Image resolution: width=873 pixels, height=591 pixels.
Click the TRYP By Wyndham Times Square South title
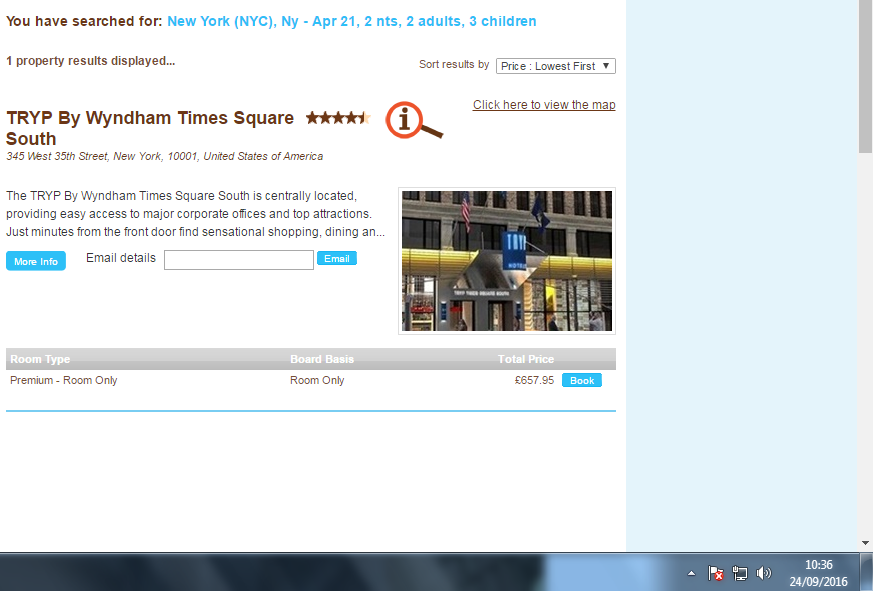tap(150, 128)
